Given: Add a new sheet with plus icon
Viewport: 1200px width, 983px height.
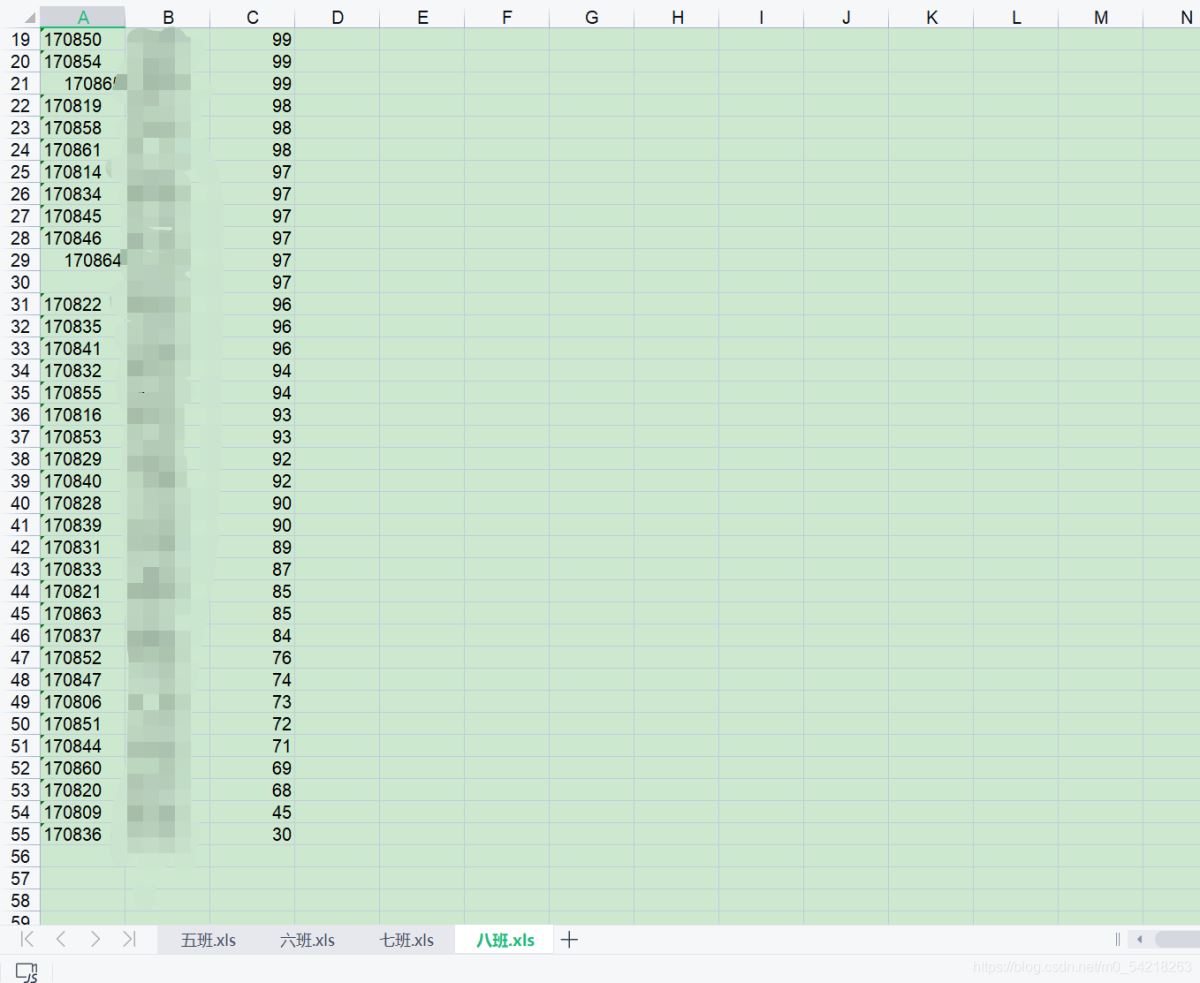Looking at the screenshot, I should 570,939.
